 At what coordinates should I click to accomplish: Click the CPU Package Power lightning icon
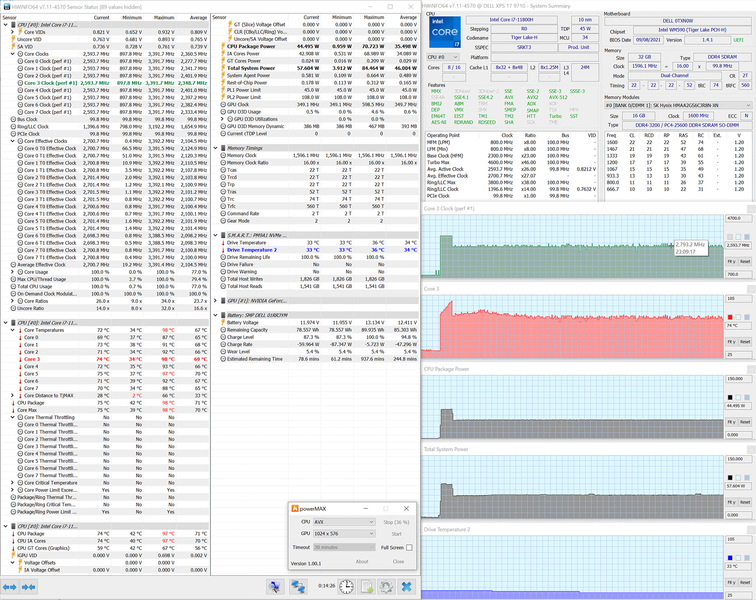(x=223, y=46)
